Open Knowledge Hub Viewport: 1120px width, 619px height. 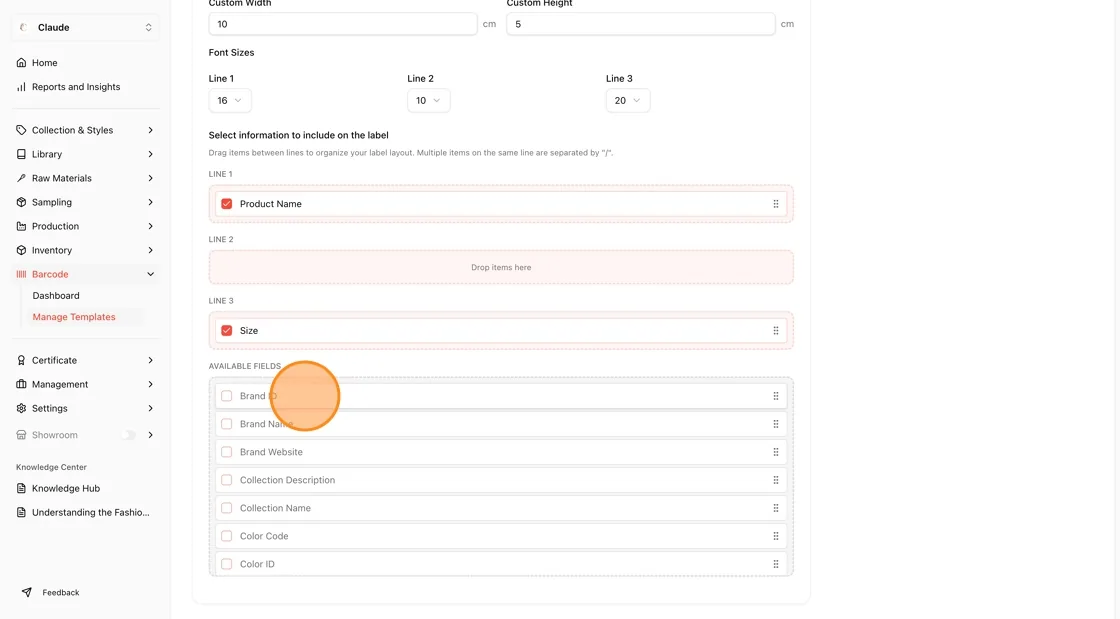point(66,488)
